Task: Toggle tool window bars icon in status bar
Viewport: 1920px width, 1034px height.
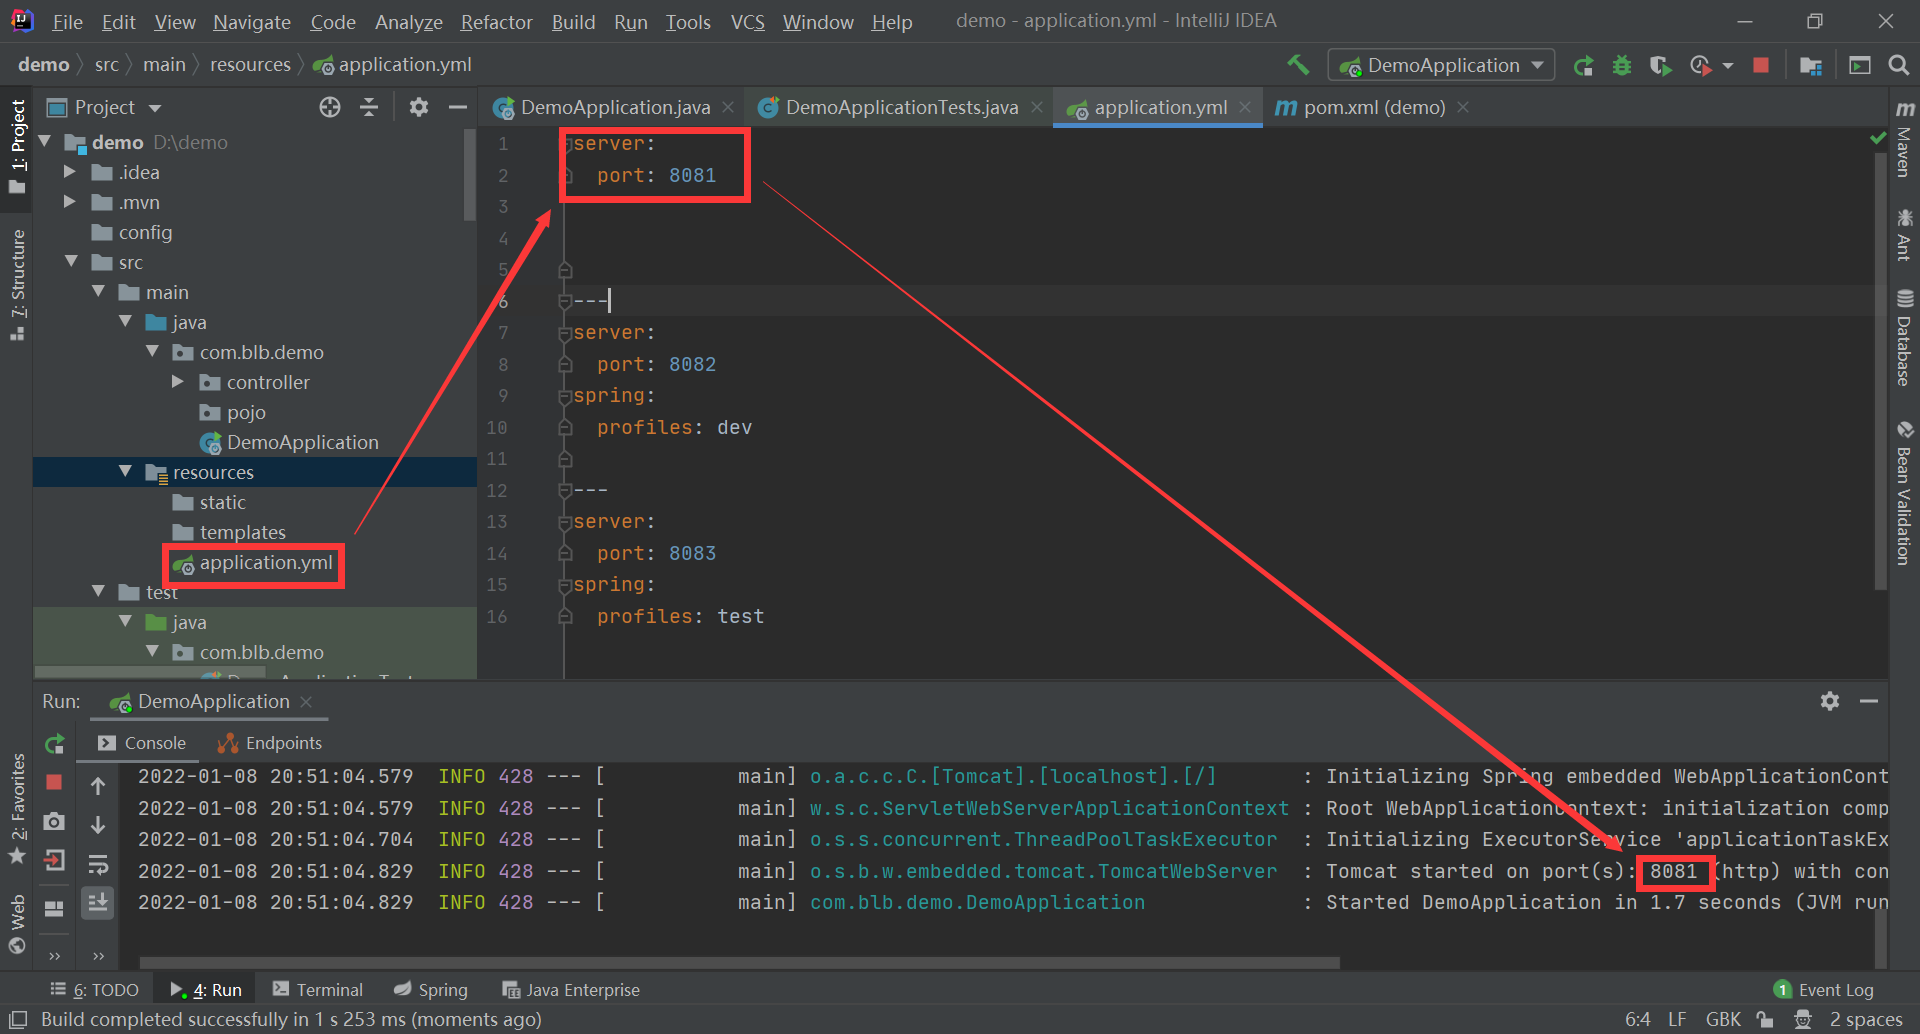Action: (17, 1020)
